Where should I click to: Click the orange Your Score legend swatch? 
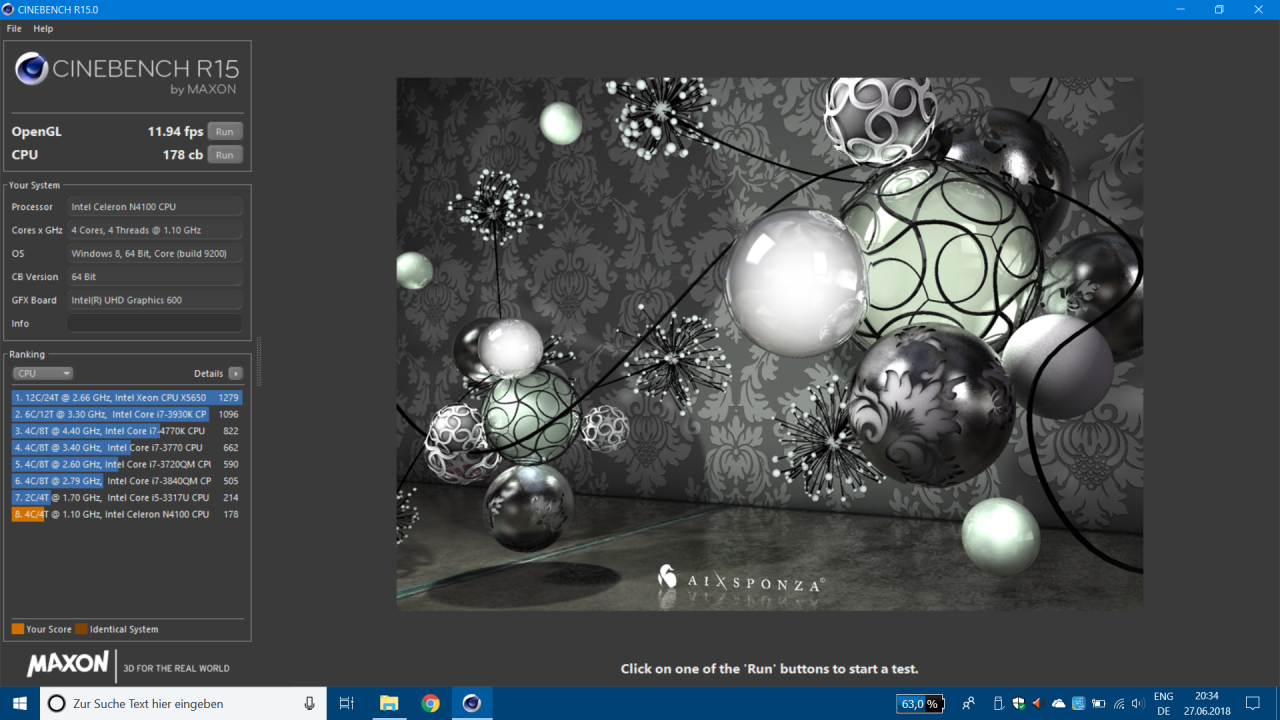pyautogui.click(x=17, y=629)
